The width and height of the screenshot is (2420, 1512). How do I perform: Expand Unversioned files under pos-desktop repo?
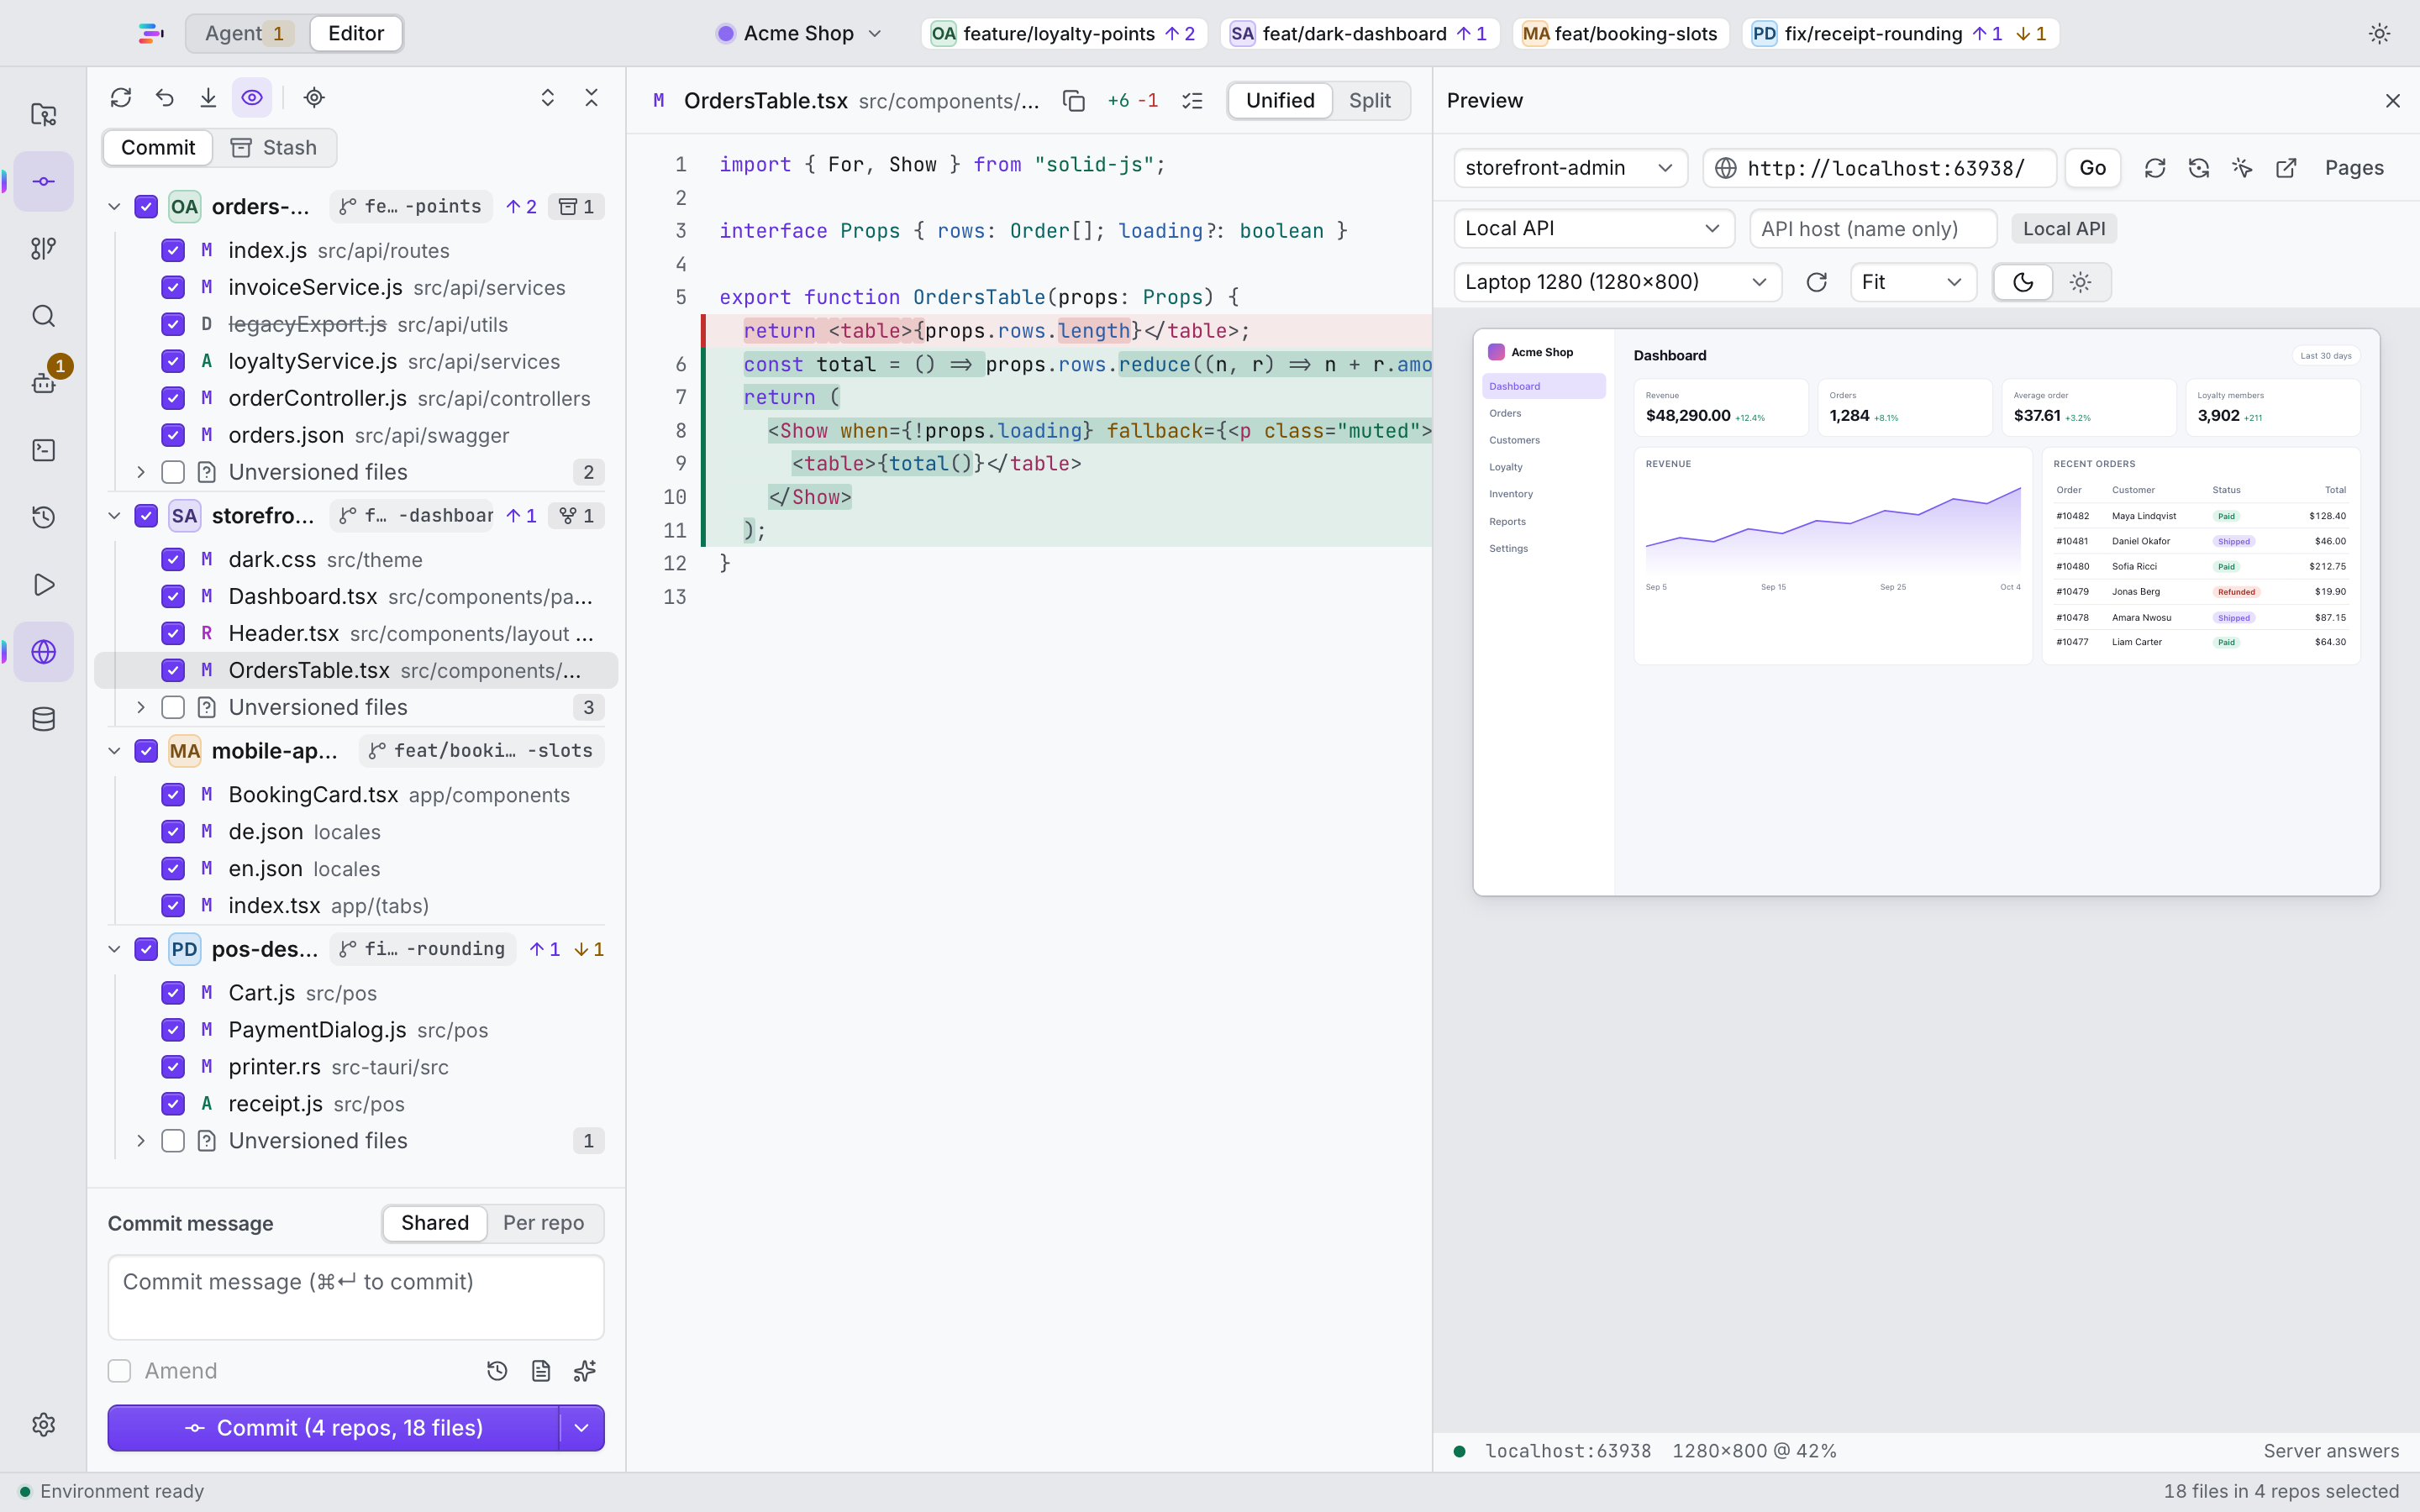[141, 1141]
